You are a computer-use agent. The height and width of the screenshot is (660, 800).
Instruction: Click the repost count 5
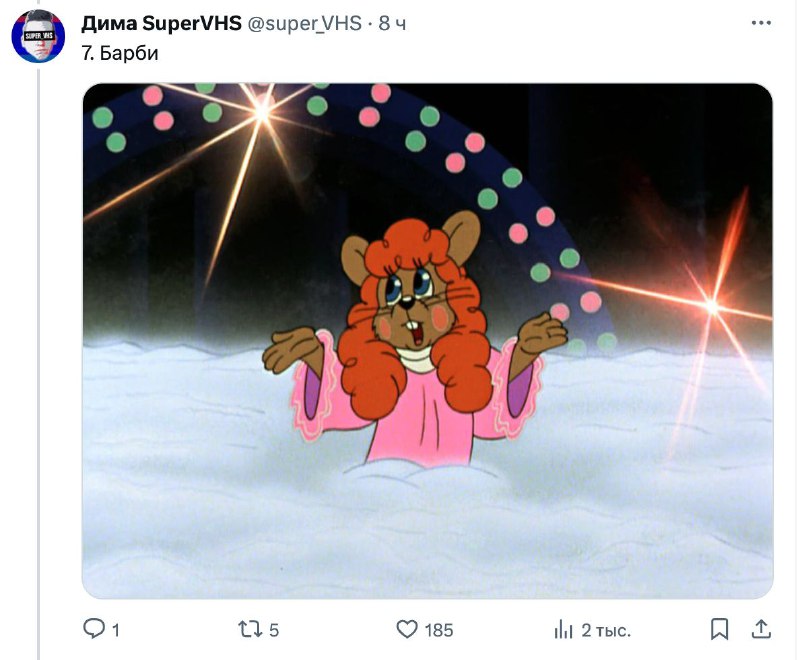click(x=274, y=630)
